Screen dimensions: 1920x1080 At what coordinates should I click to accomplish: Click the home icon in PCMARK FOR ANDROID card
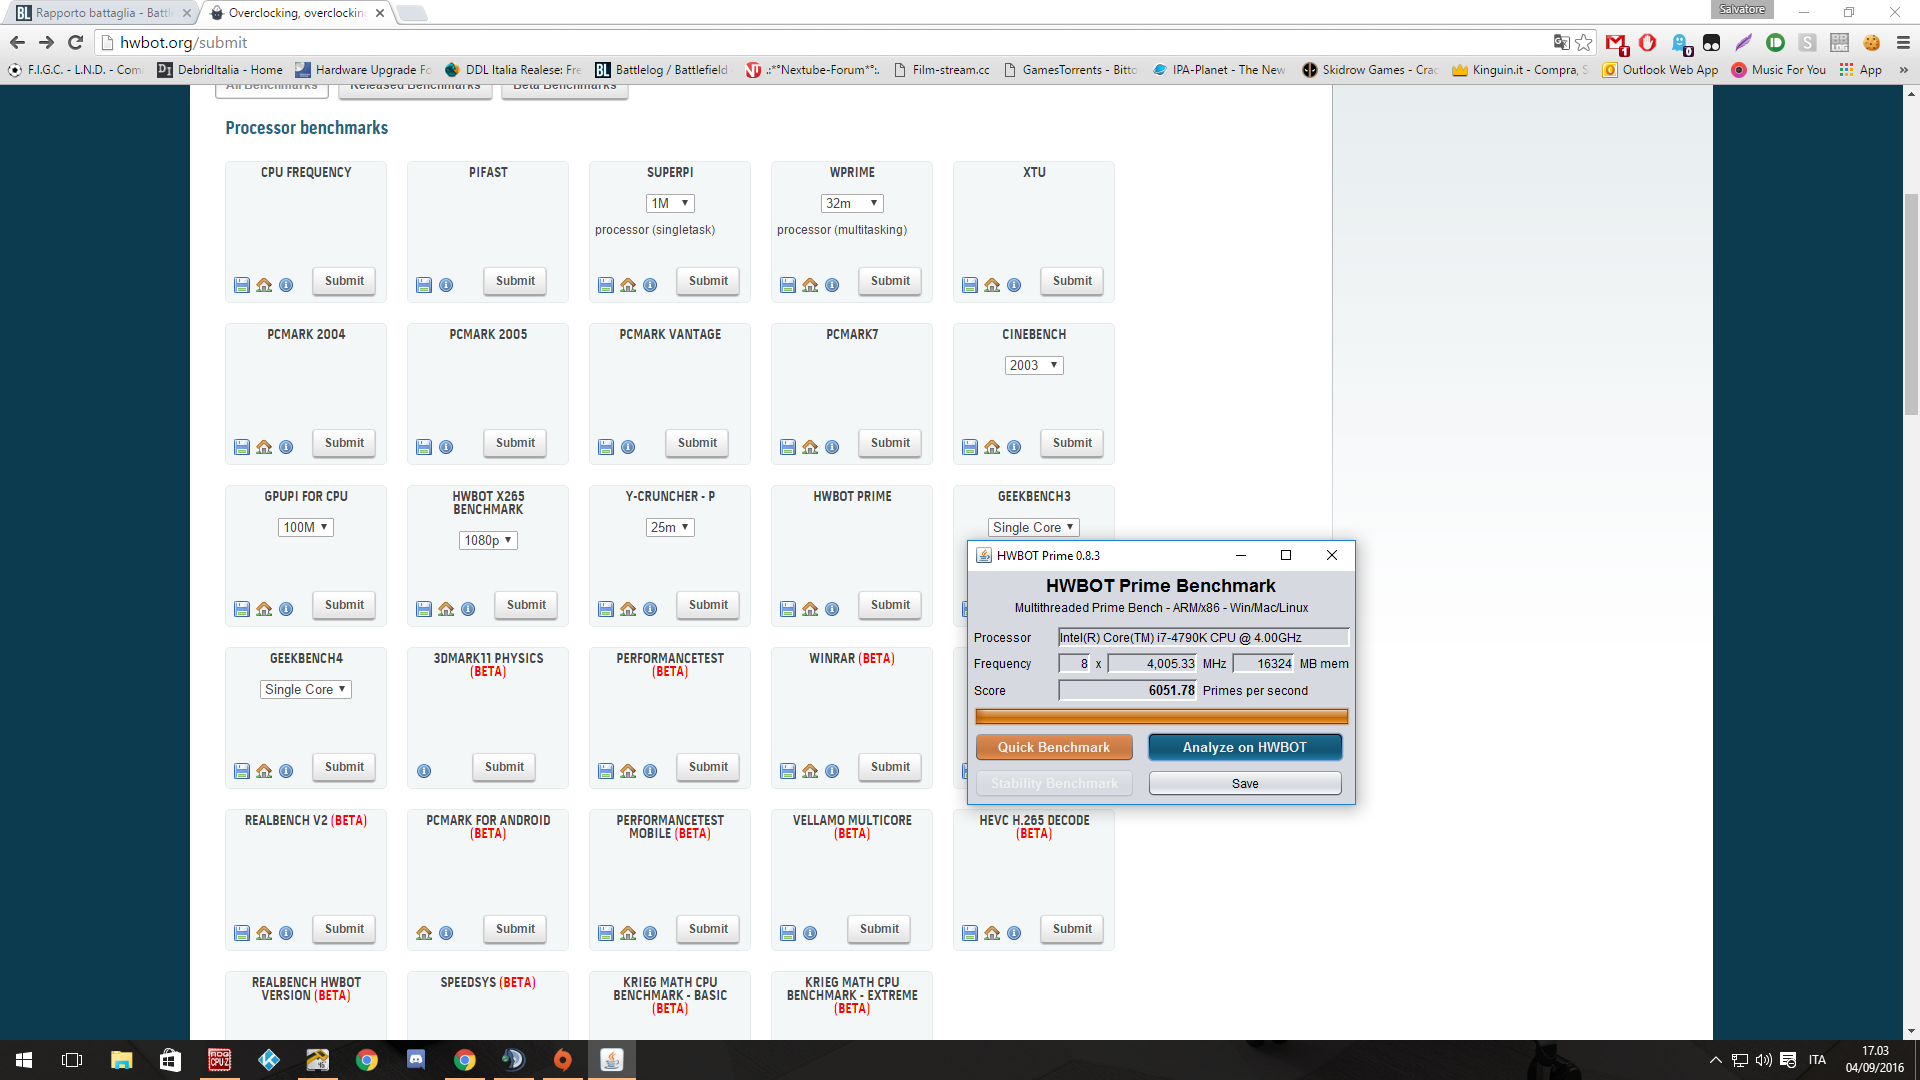click(x=424, y=933)
